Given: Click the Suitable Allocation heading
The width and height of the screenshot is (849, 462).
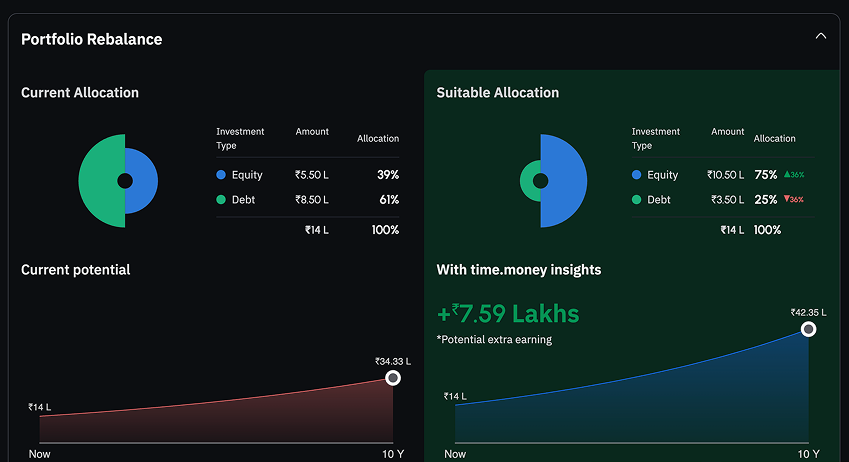Looking at the screenshot, I should (x=498, y=93).
